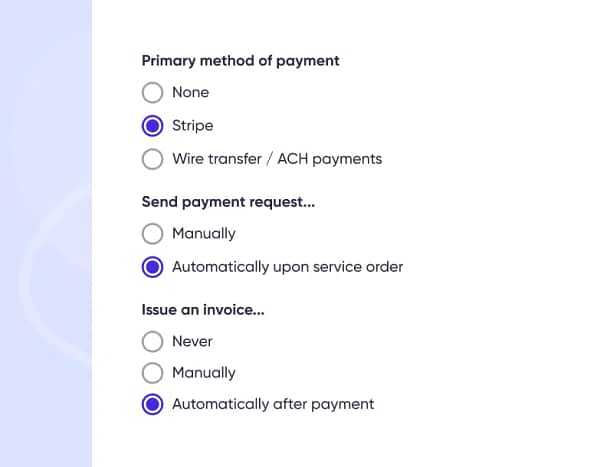
Task: Click the "Primary method of payment" heading
Action: point(240,61)
